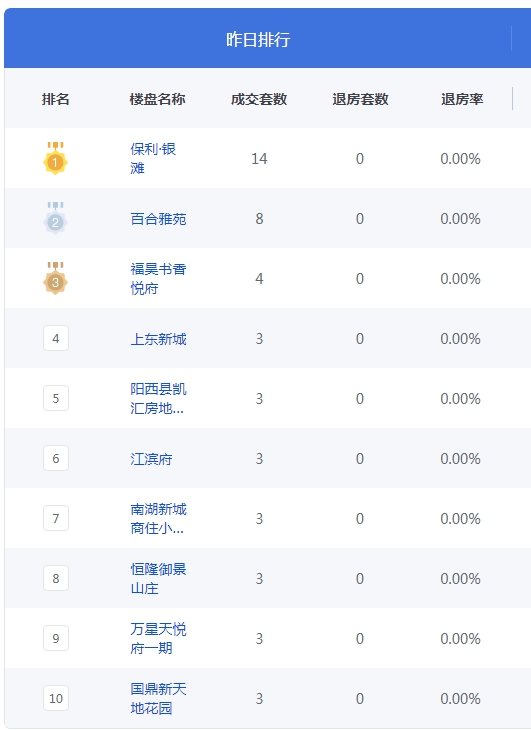This screenshot has width=531, height=730.
Task: Click the rank 6 number badge
Action: (x=56, y=458)
